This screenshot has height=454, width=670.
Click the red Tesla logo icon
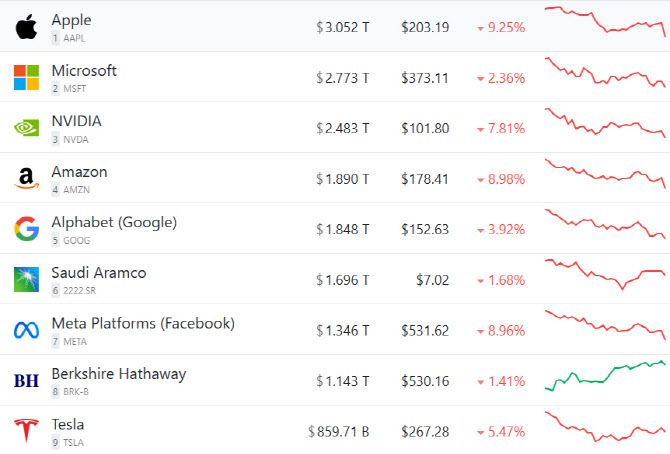(x=26, y=431)
